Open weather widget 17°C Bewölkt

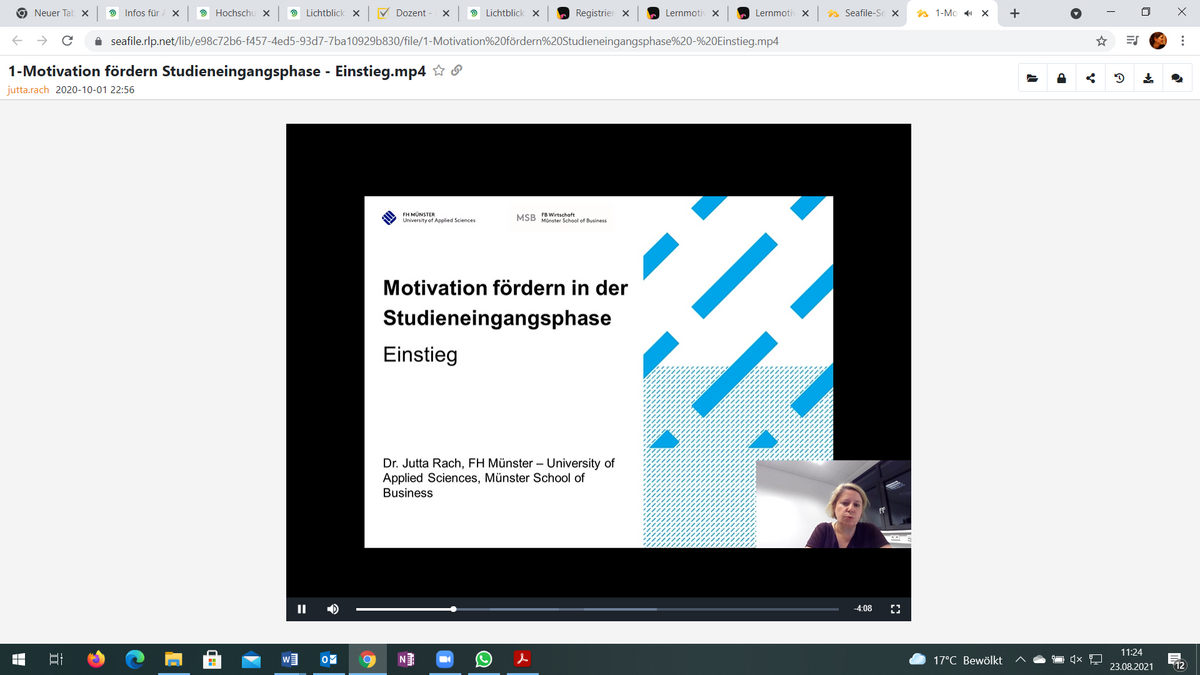coord(956,660)
